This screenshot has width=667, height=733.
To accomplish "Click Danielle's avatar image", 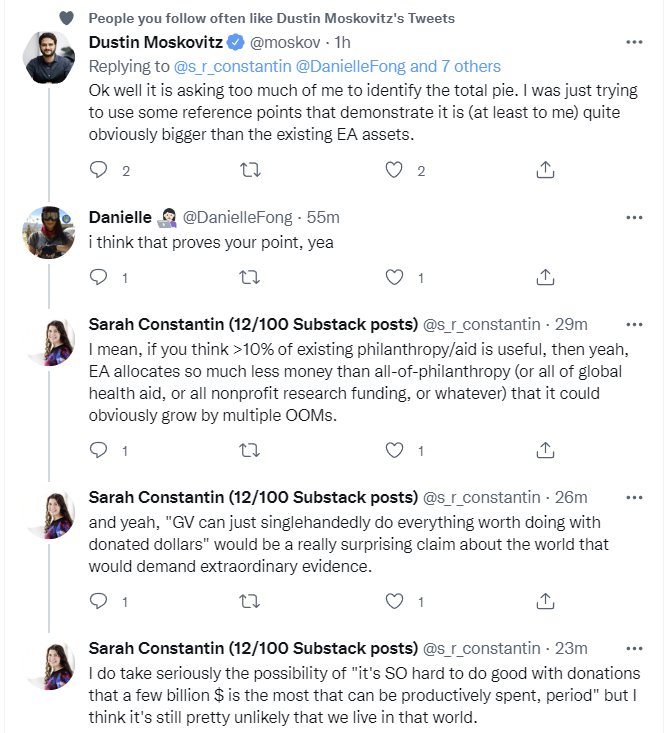I will (48, 232).
